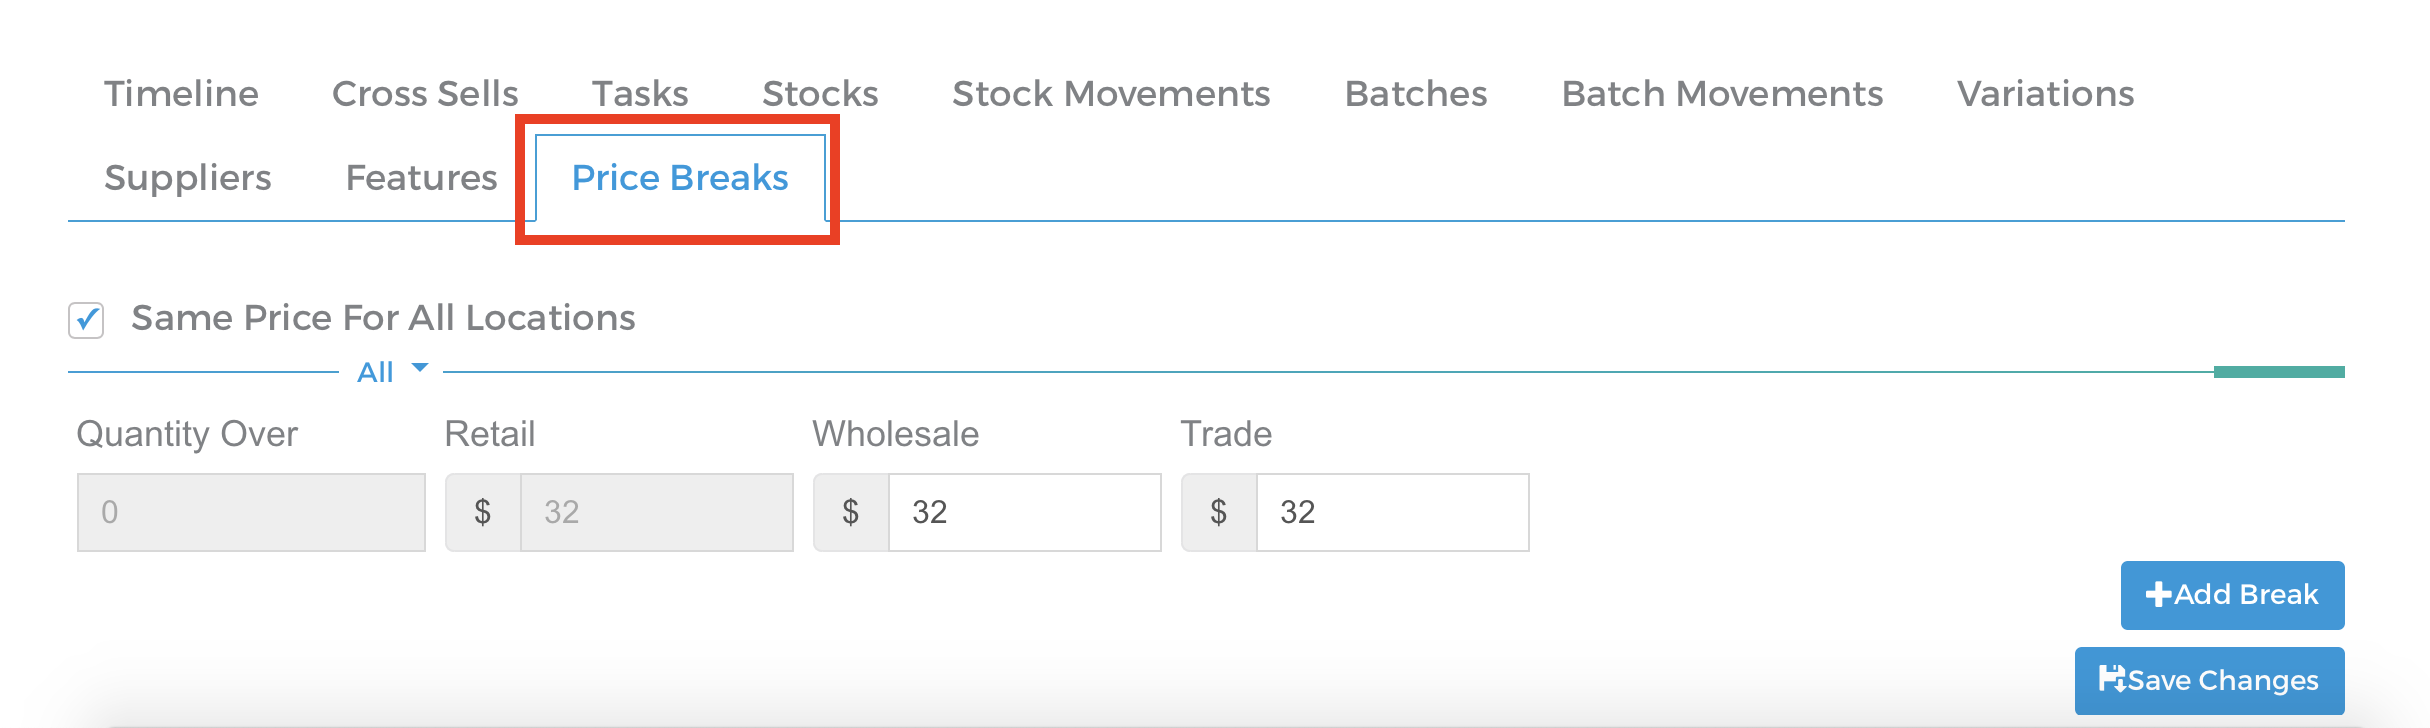
Task: Switch to the Cross Sells tab
Action: coord(425,93)
